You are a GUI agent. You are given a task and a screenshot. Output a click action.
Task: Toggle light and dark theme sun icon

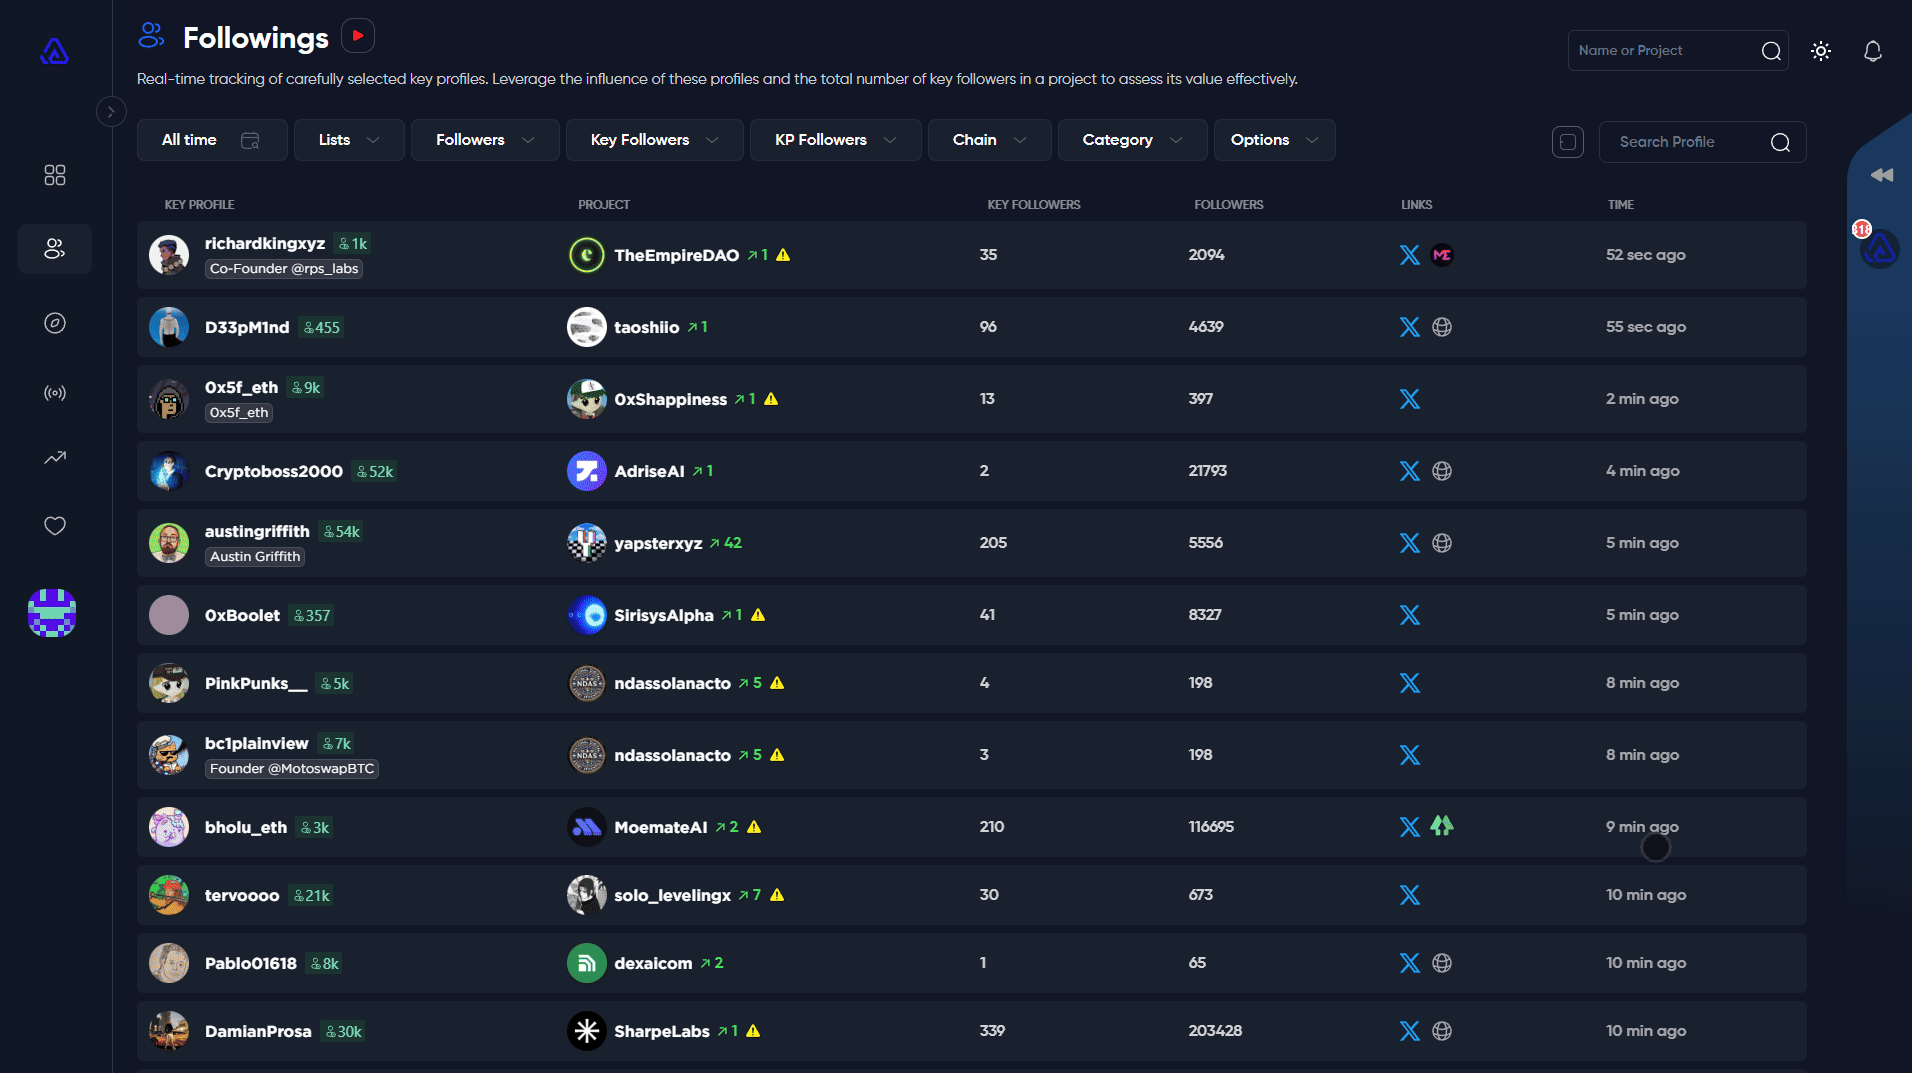[1820, 51]
